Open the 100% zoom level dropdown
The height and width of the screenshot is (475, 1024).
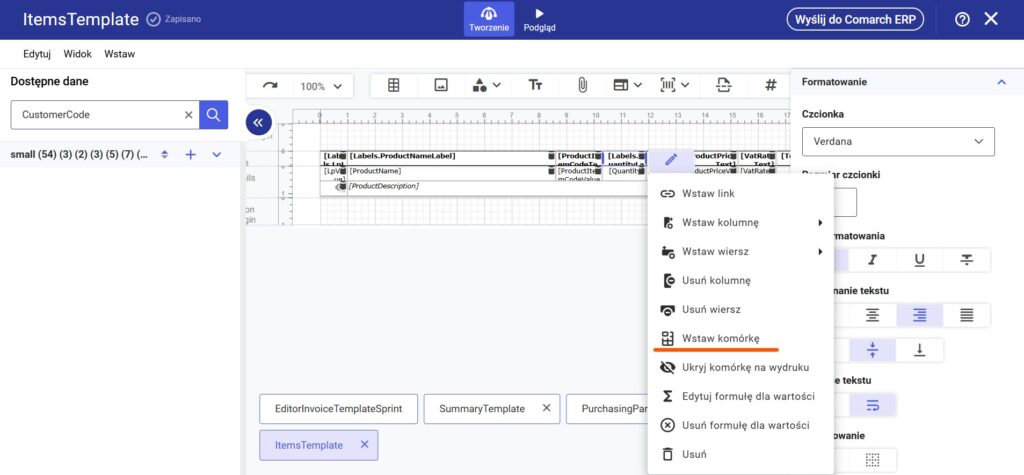pos(321,86)
